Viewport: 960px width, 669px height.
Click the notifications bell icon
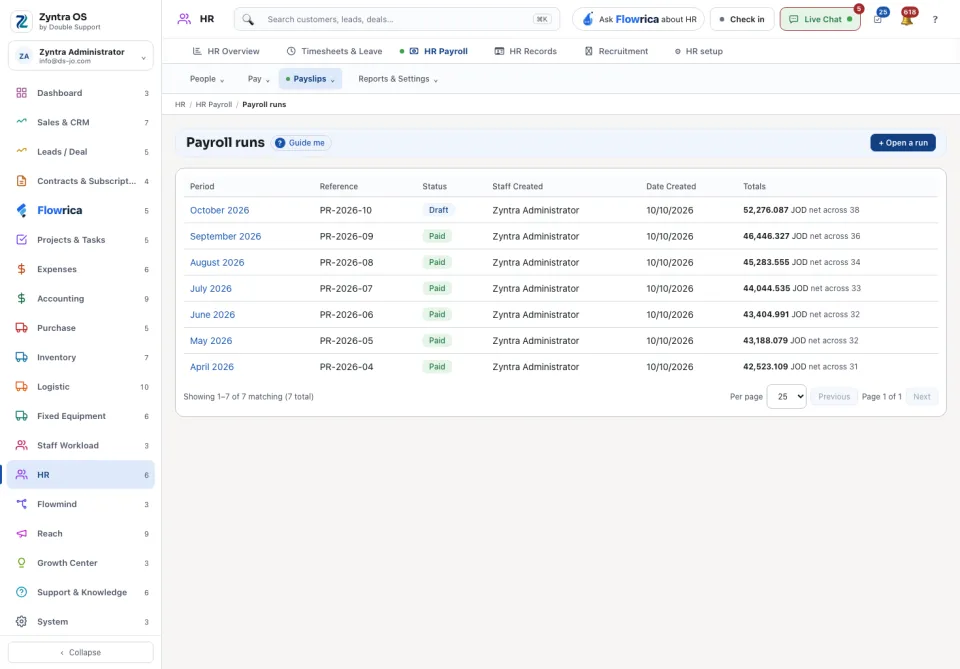(907, 20)
